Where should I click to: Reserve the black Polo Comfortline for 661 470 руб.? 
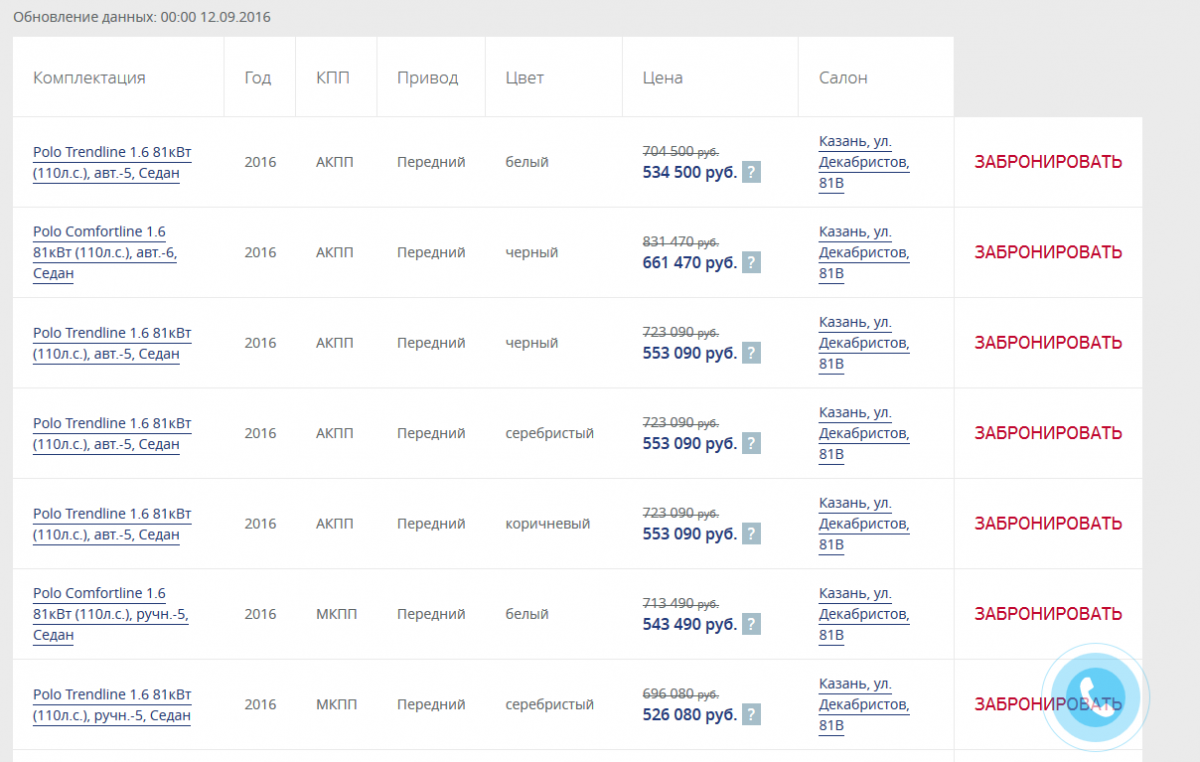(x=1048, y=252)
